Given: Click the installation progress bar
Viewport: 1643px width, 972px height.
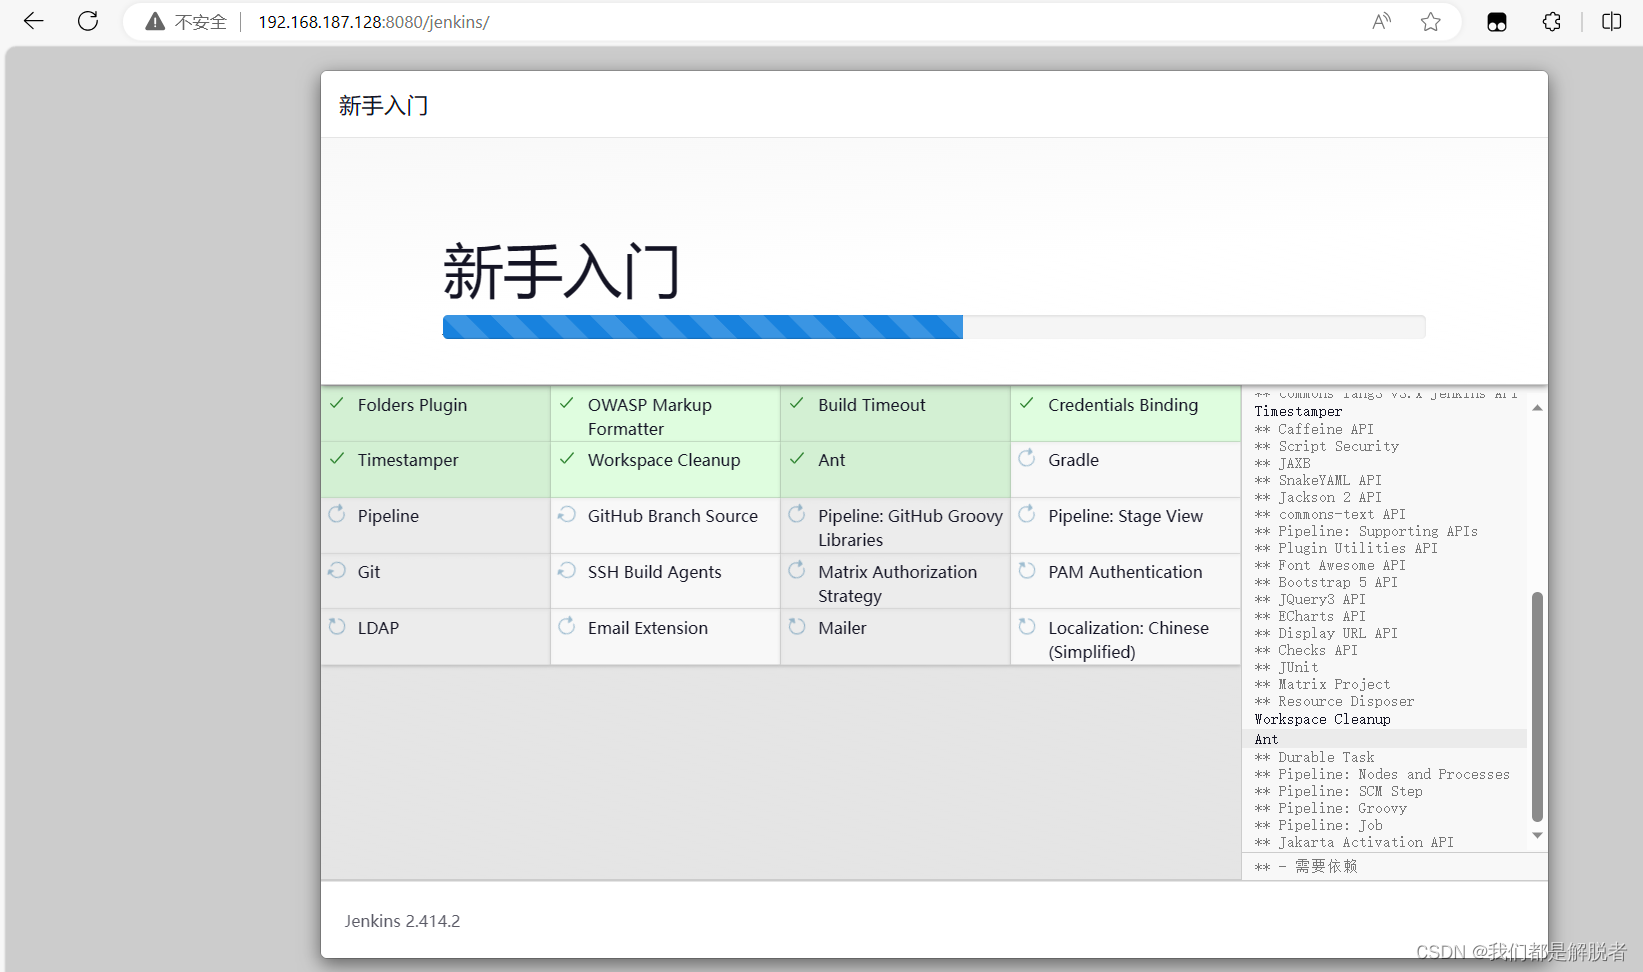Looking at the screenshot, I should [934, 327].
